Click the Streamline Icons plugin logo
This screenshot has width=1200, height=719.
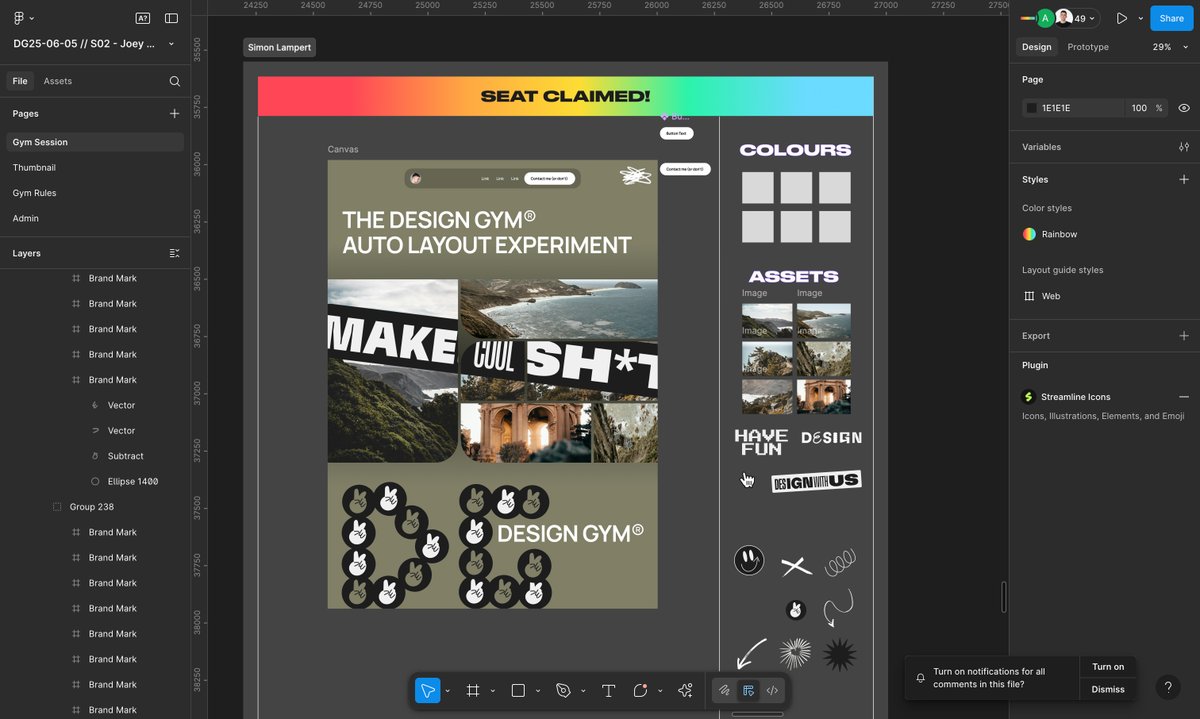tap(1029, 397)
